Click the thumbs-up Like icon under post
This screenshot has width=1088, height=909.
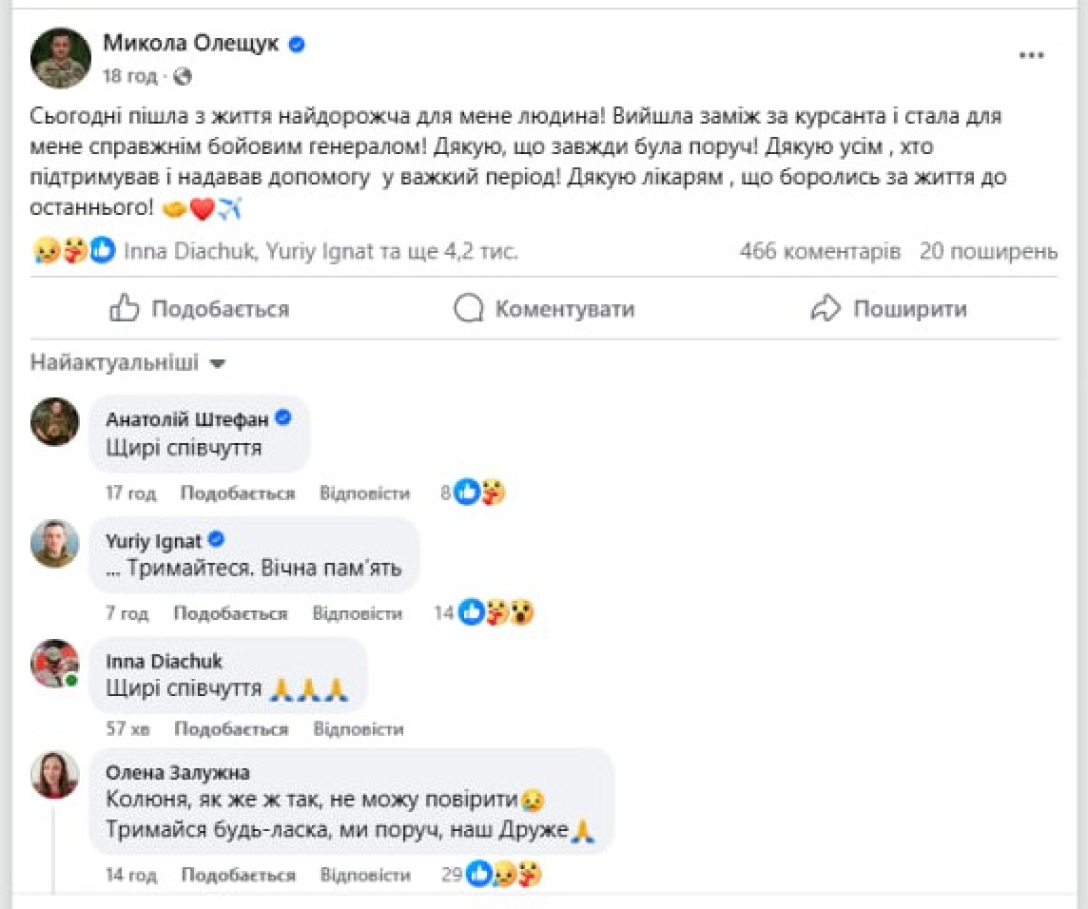click(124, 309)
